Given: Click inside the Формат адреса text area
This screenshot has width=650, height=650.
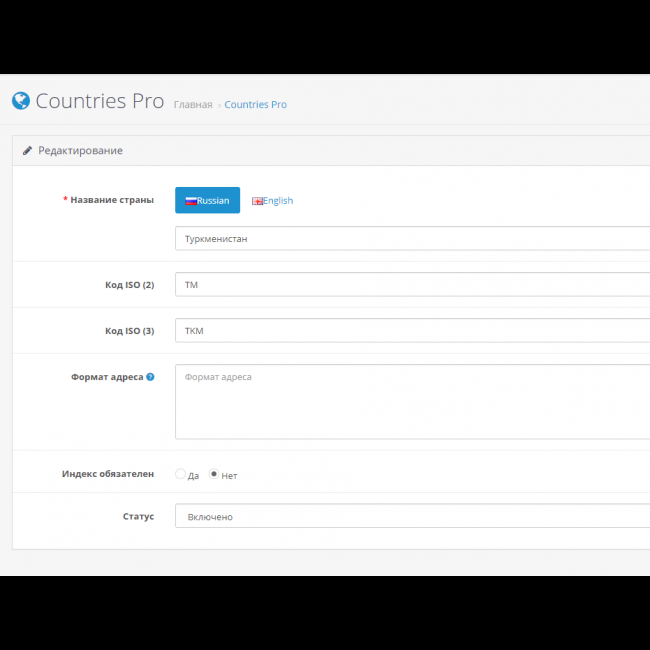Looking at the screenshot, I should point(412,402).
